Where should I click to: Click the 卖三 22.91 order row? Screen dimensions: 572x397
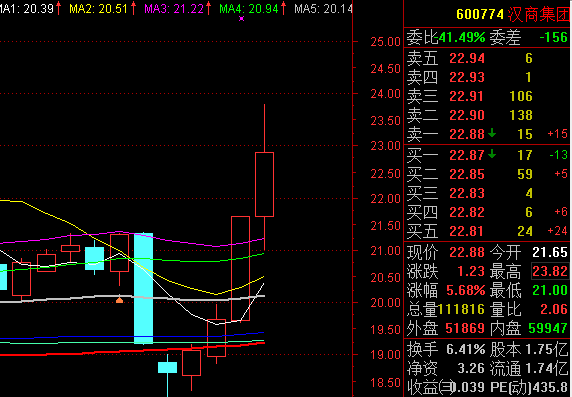coord(487,96)
